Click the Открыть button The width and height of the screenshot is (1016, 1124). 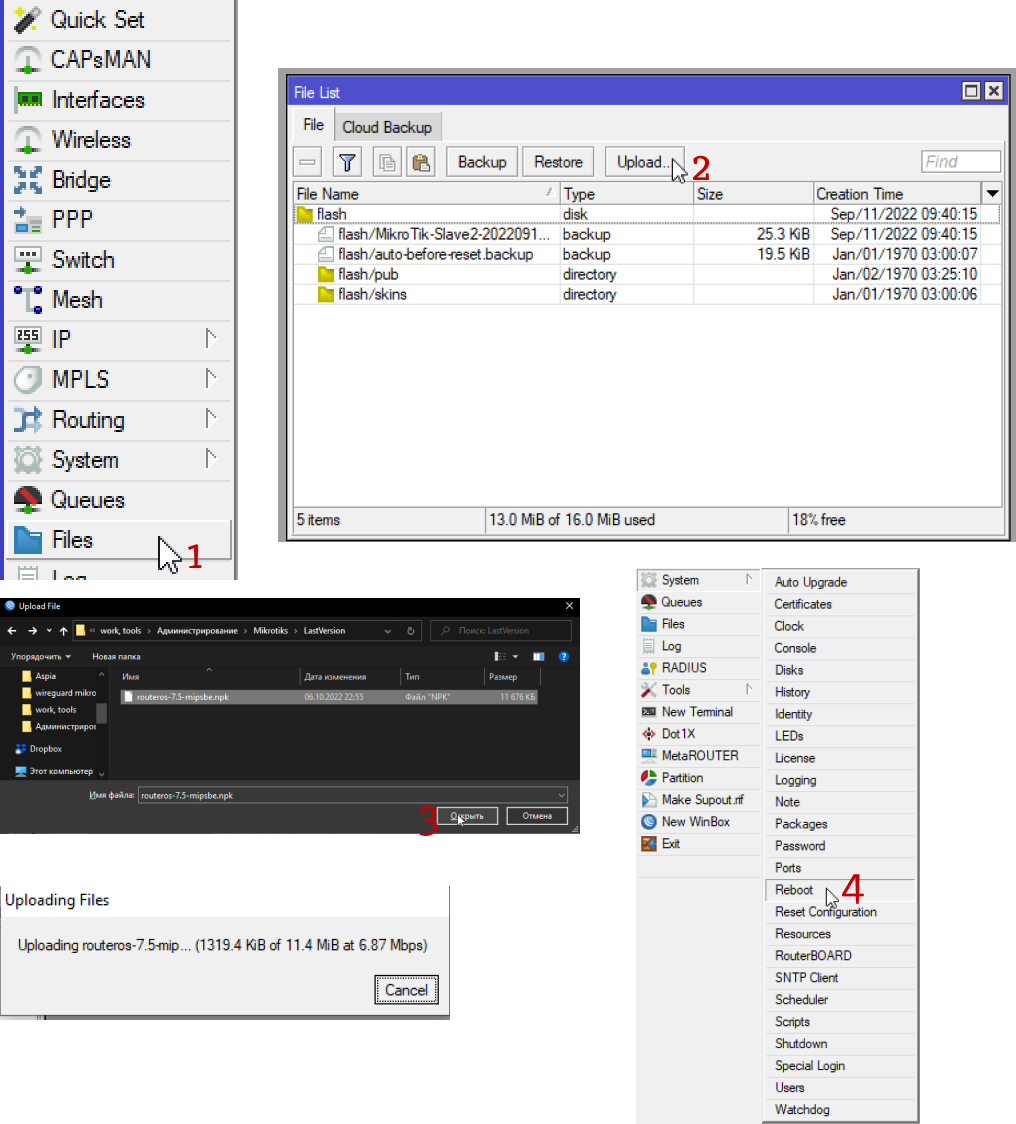pyautogui.click(x=467, y=816)
